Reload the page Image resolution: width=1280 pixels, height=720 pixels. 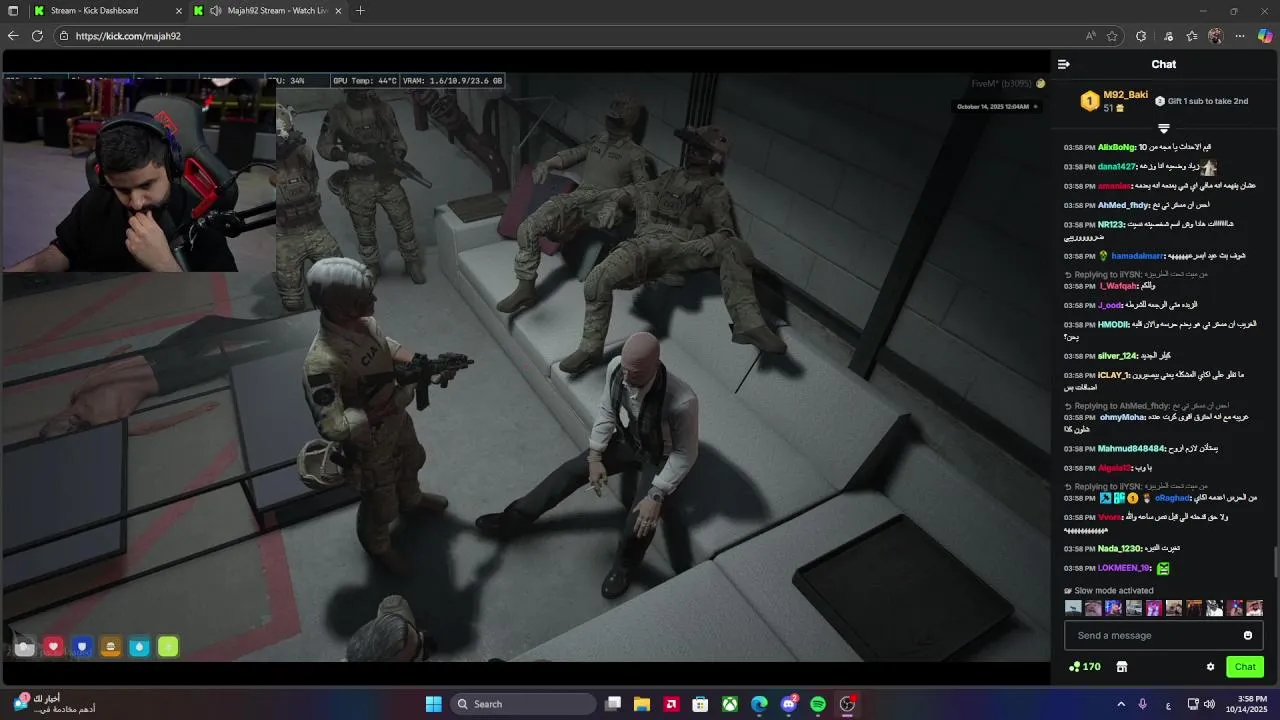(37, 36)
